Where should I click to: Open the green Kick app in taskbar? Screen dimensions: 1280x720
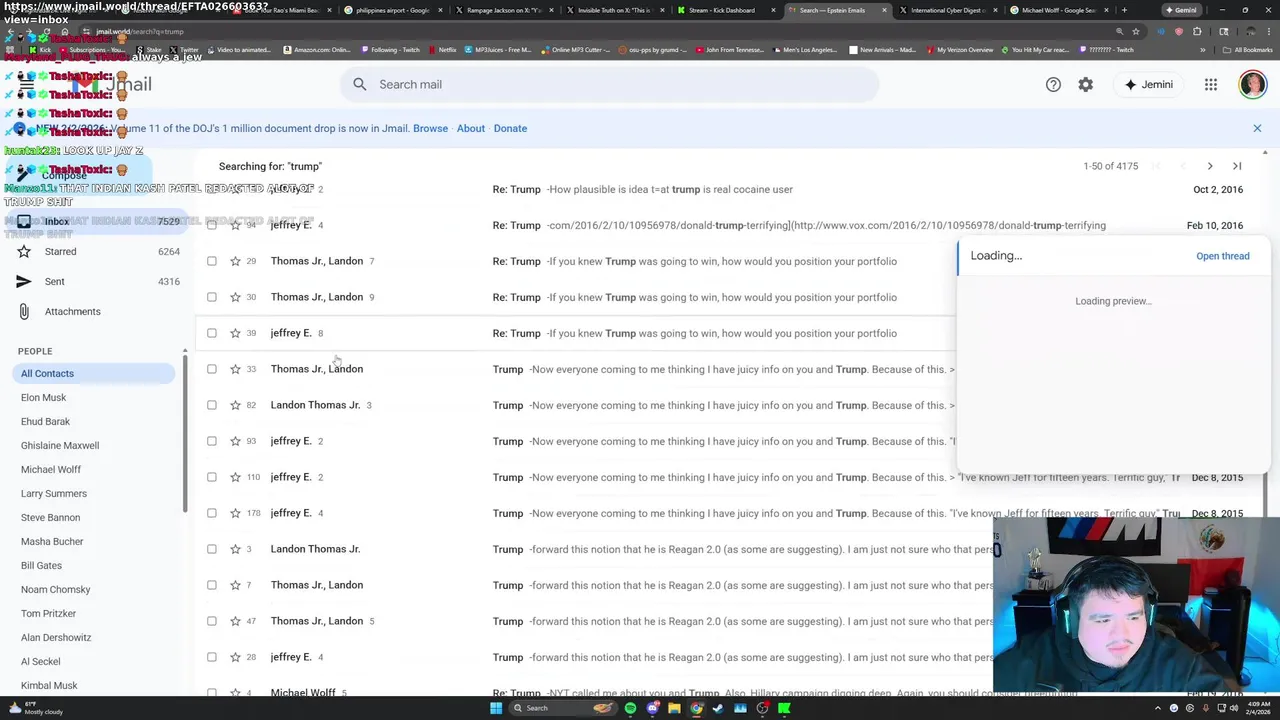[x=784, y=708]
